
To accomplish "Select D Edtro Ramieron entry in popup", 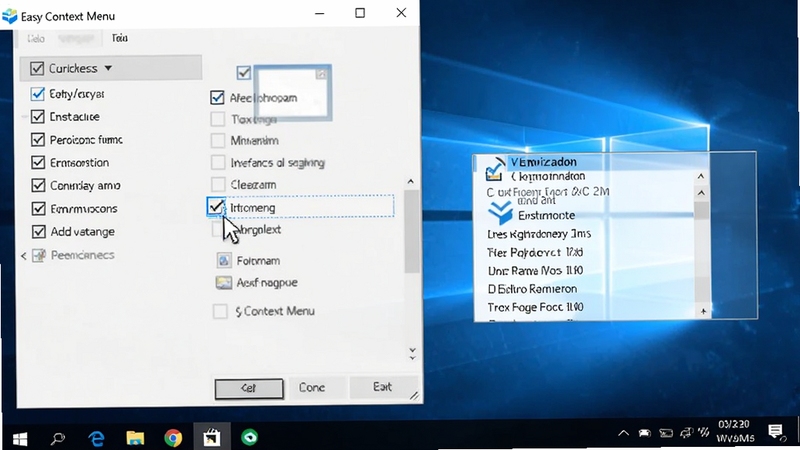I will click(532, 289).
